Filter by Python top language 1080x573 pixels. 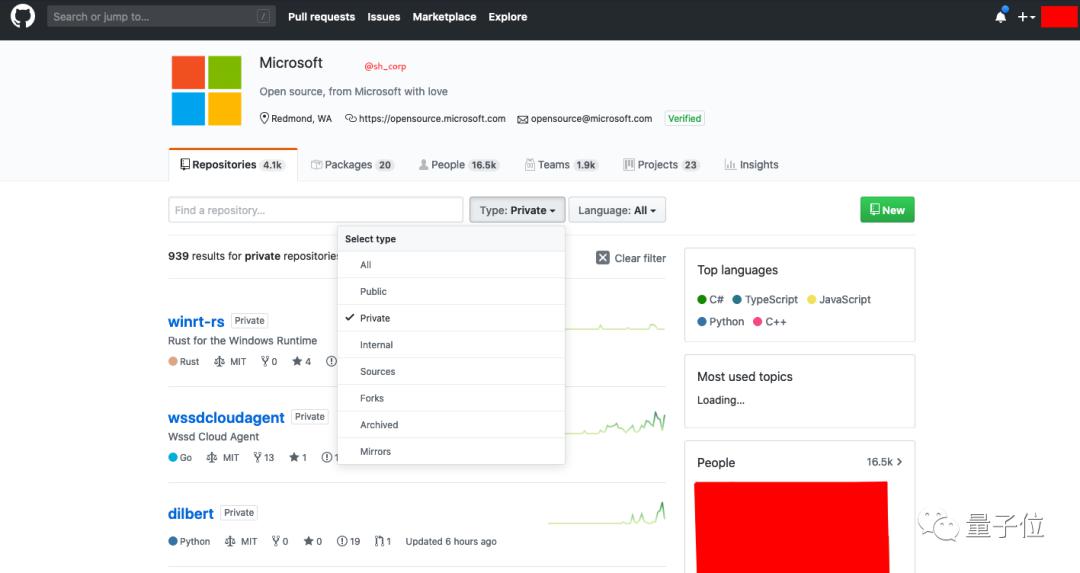point(720,322)
